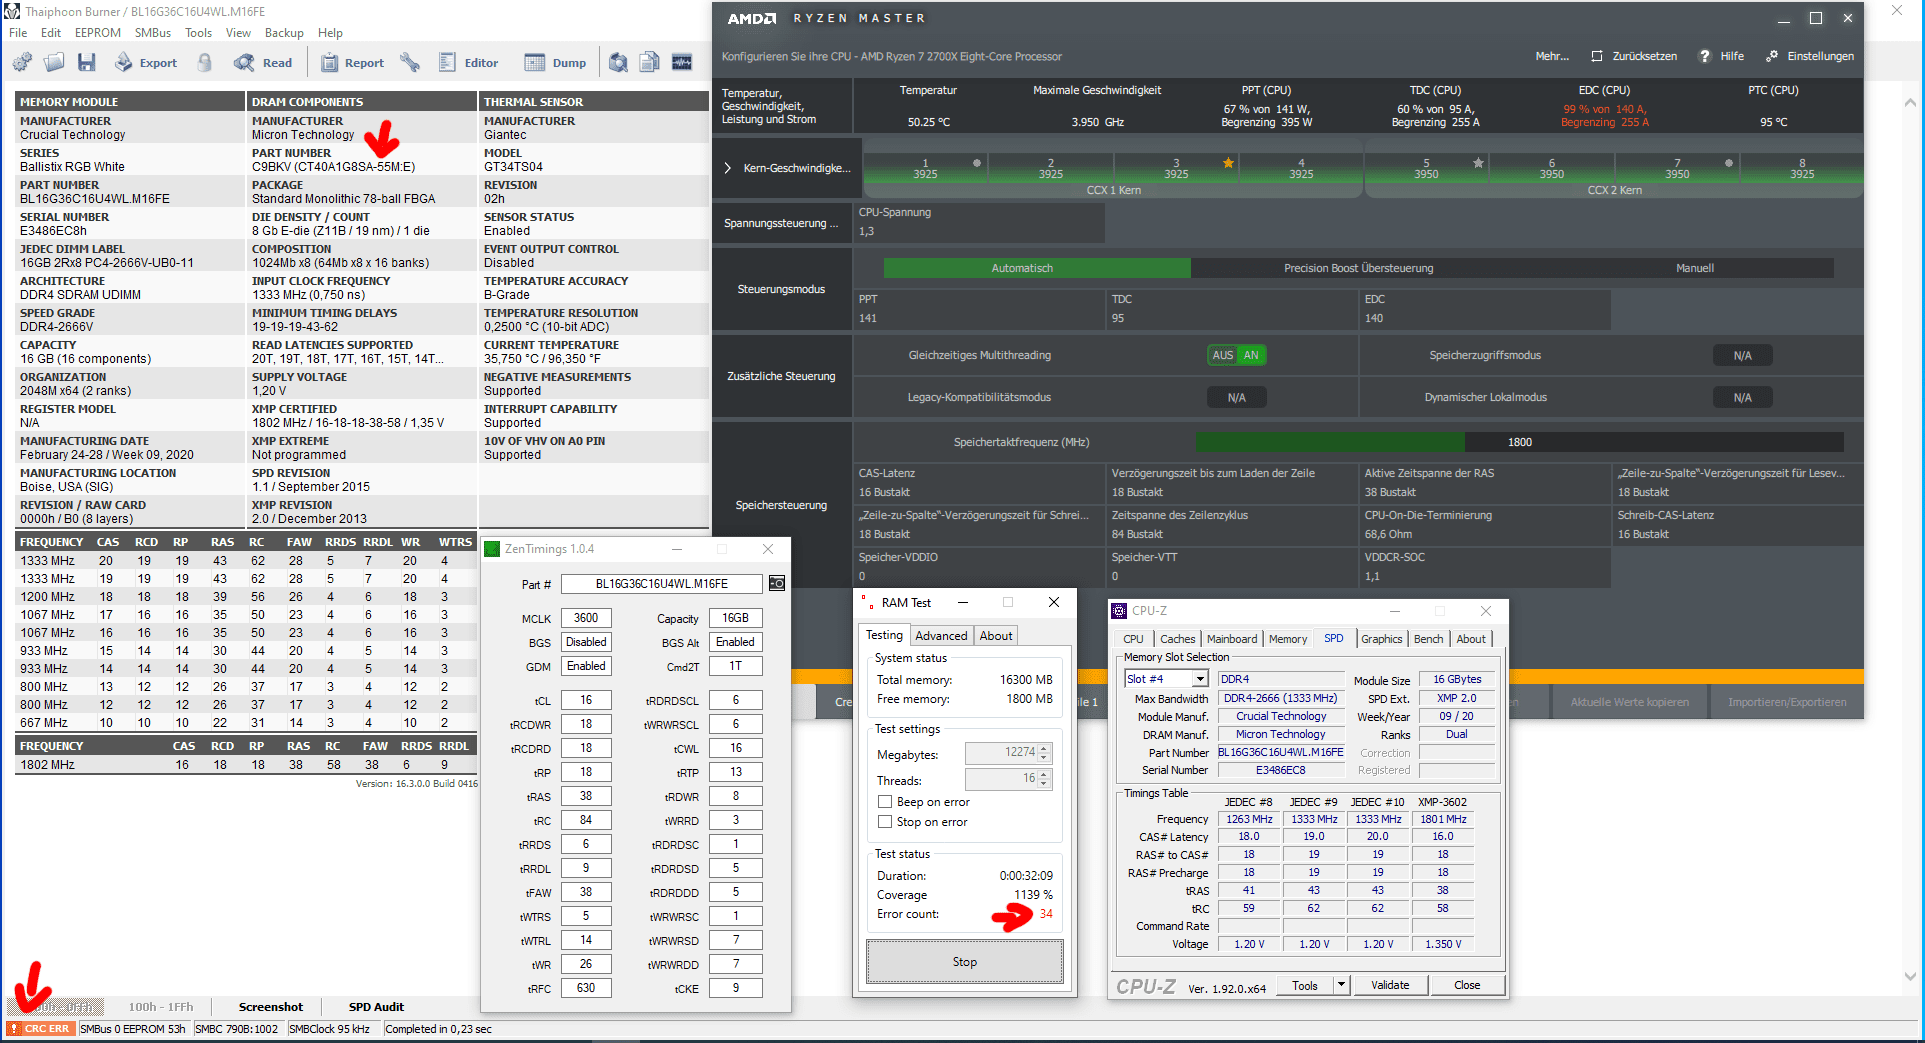Open the SMBus menu in Thaiphoon Burner

153,33
